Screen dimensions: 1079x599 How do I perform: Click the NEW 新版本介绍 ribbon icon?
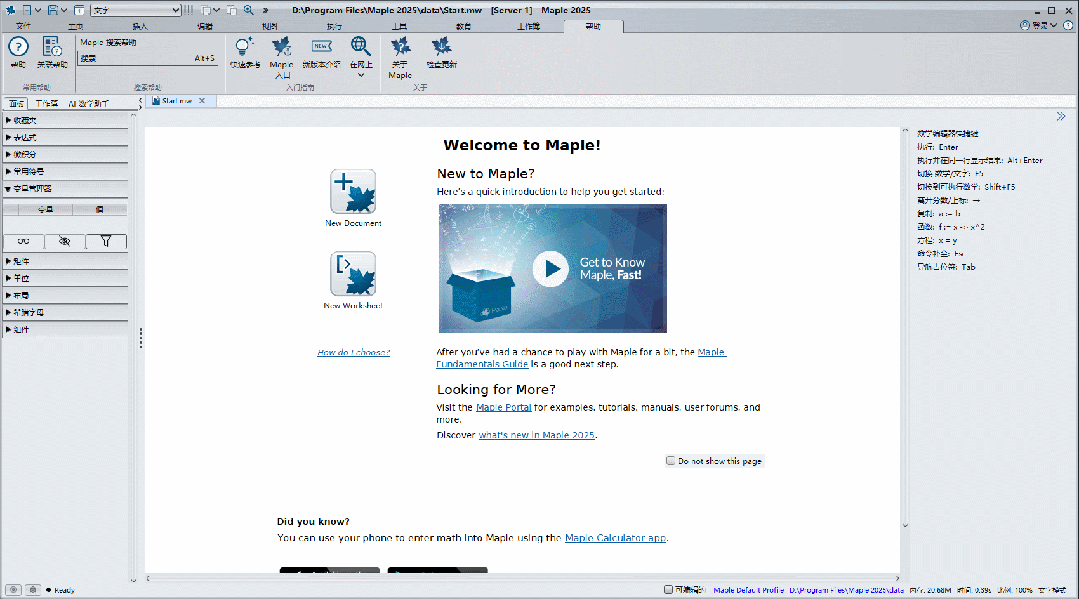[321, 47]
